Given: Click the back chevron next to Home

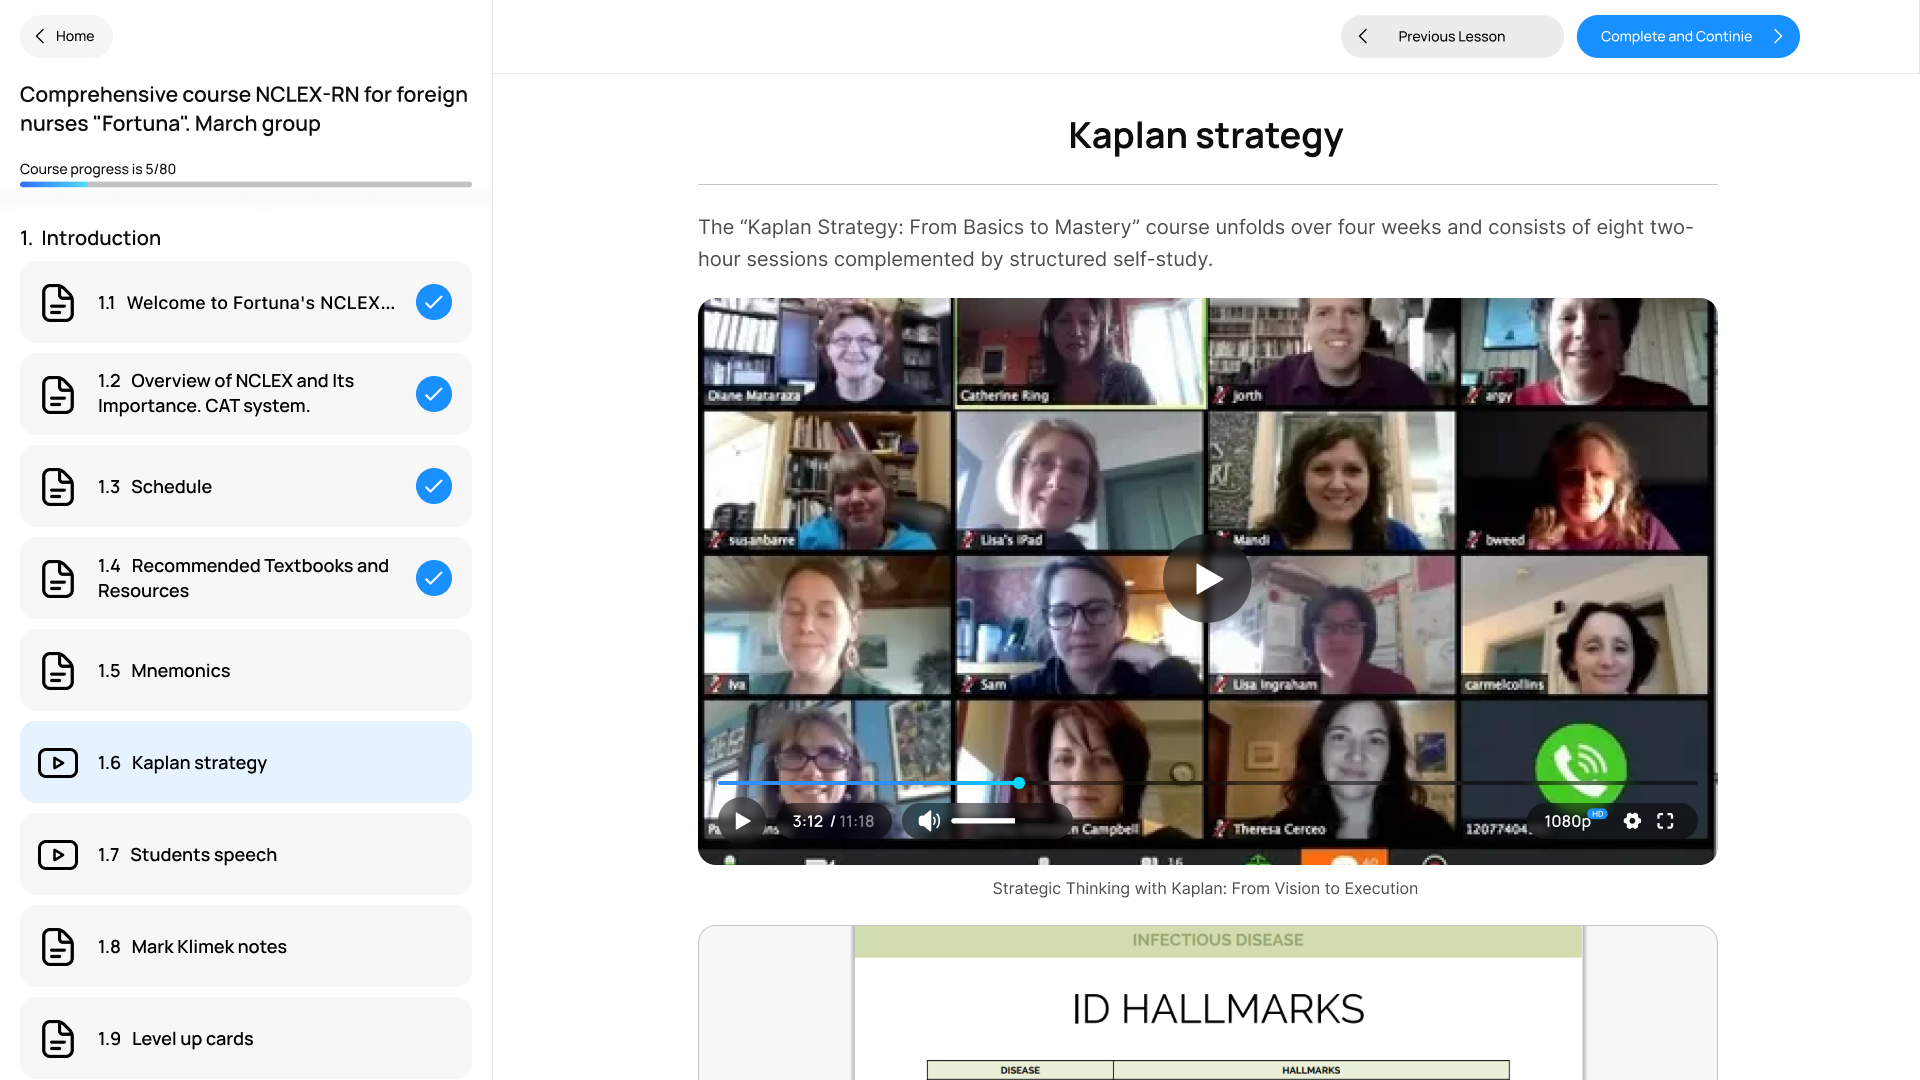Looking at the screenshot, I should tap(40, 36).
